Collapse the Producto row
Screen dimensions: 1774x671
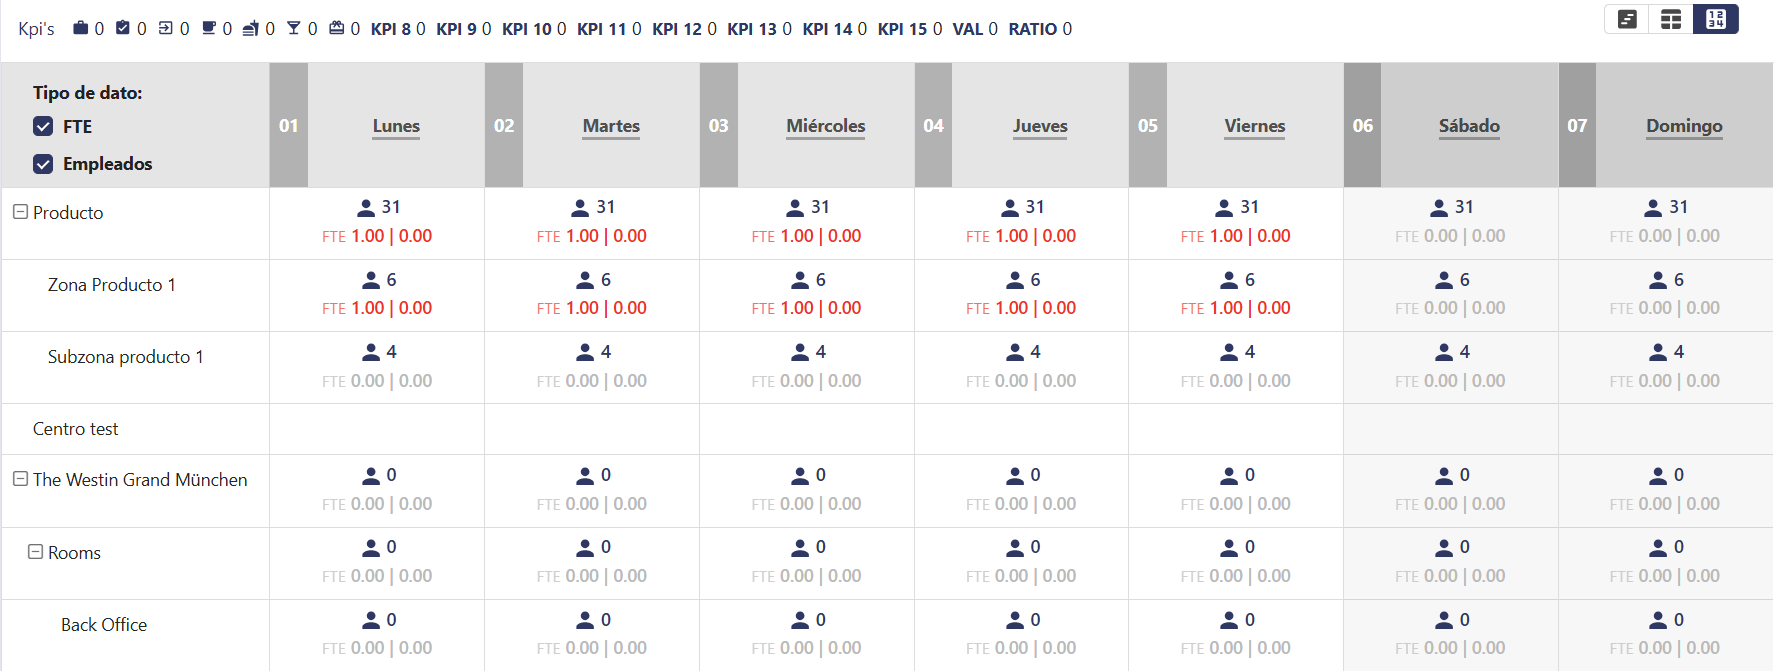point(20,212)
